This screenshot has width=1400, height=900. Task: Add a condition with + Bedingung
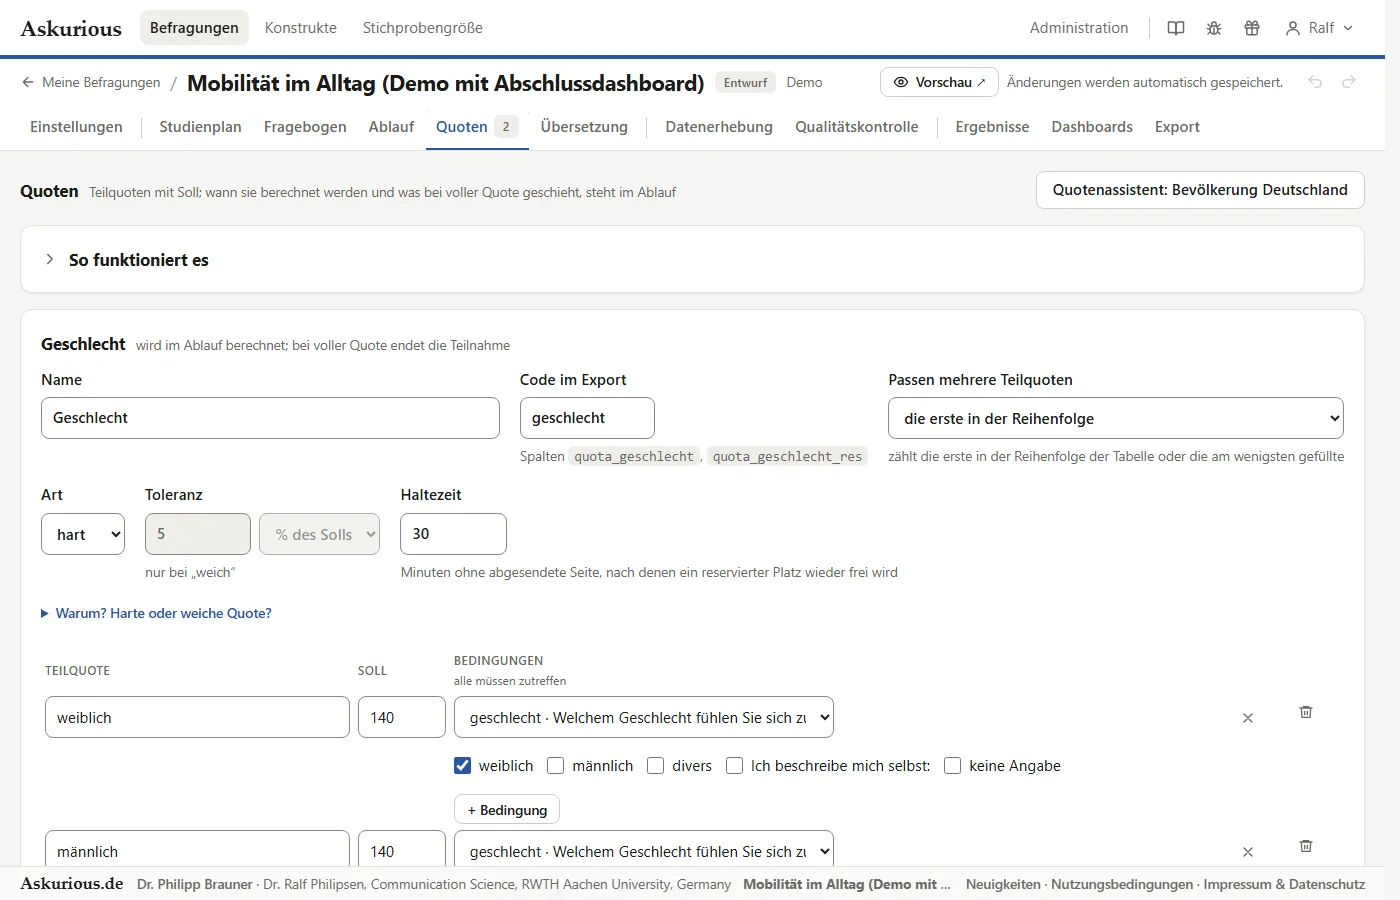(x=507, y=810)
